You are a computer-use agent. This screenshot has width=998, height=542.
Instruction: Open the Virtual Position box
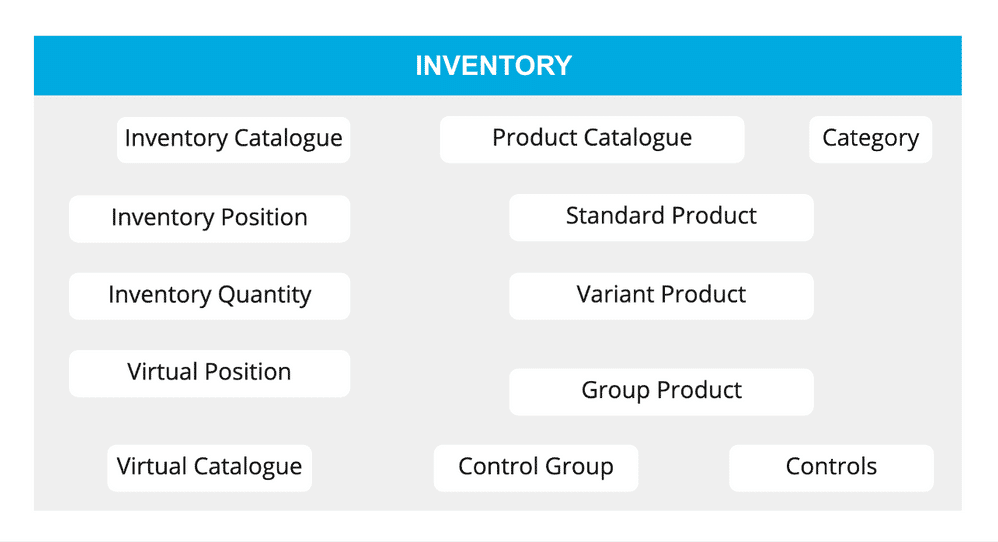coord(209,373)
